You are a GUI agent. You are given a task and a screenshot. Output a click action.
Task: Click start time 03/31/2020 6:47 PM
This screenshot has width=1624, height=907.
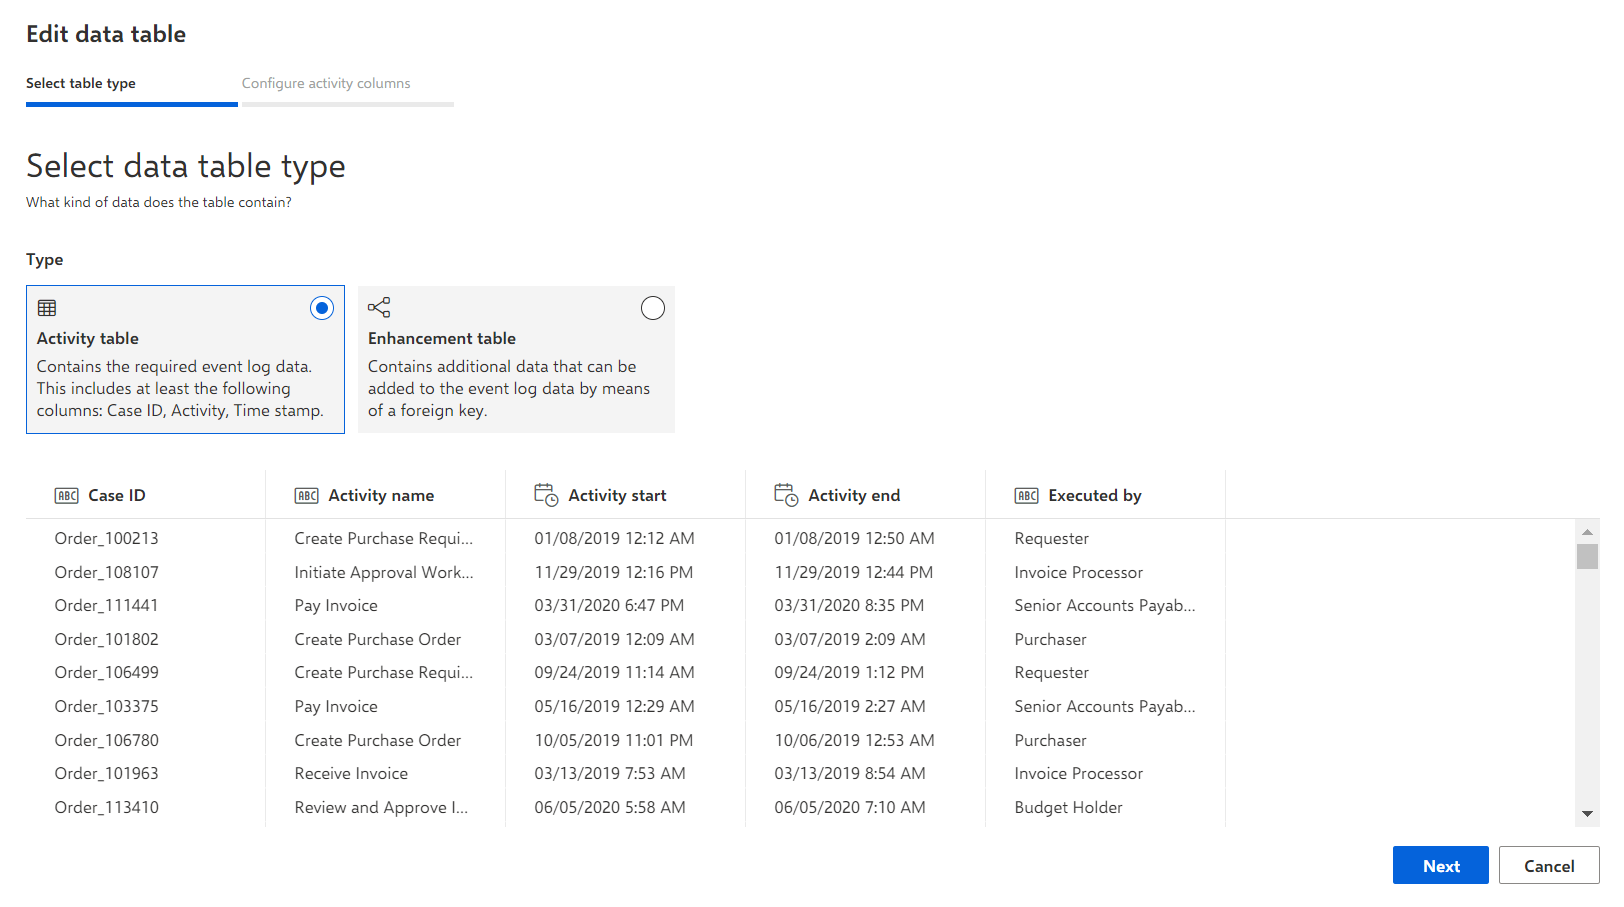click(x=609, y=606)
